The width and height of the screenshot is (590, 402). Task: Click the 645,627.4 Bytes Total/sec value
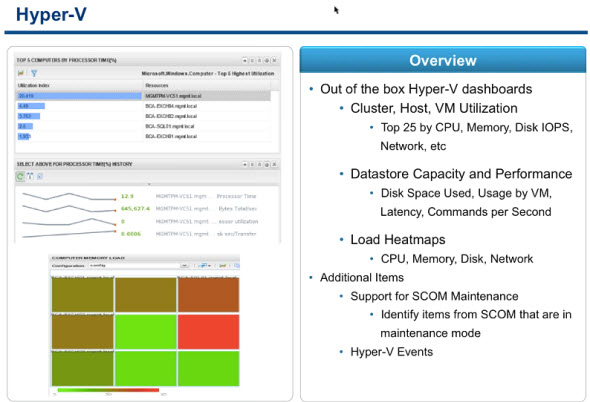tap(135, 209)
